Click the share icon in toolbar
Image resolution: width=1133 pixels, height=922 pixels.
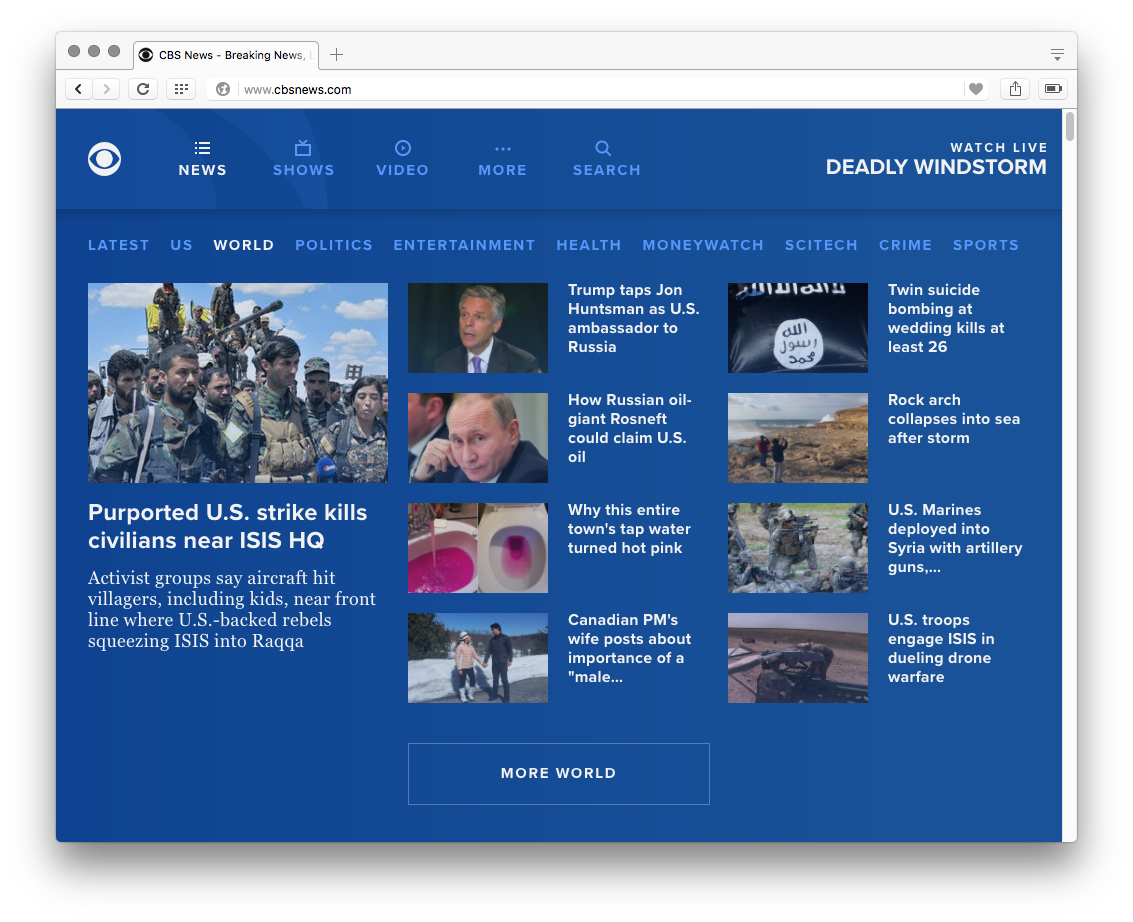(x=1015, y=89)
